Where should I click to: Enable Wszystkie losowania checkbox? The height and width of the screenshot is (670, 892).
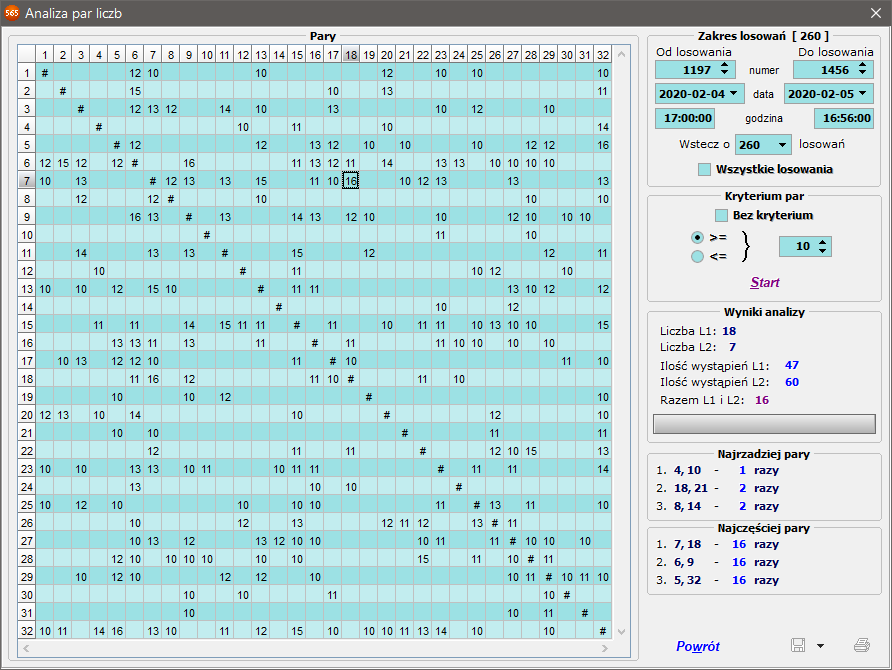[704, 169]
